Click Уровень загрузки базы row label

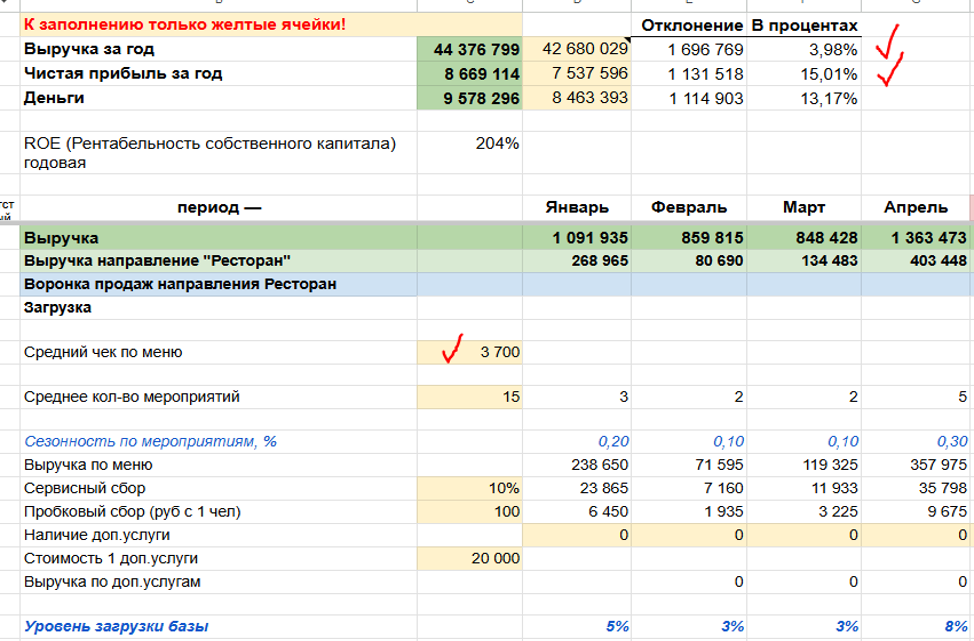click(117, 627)
